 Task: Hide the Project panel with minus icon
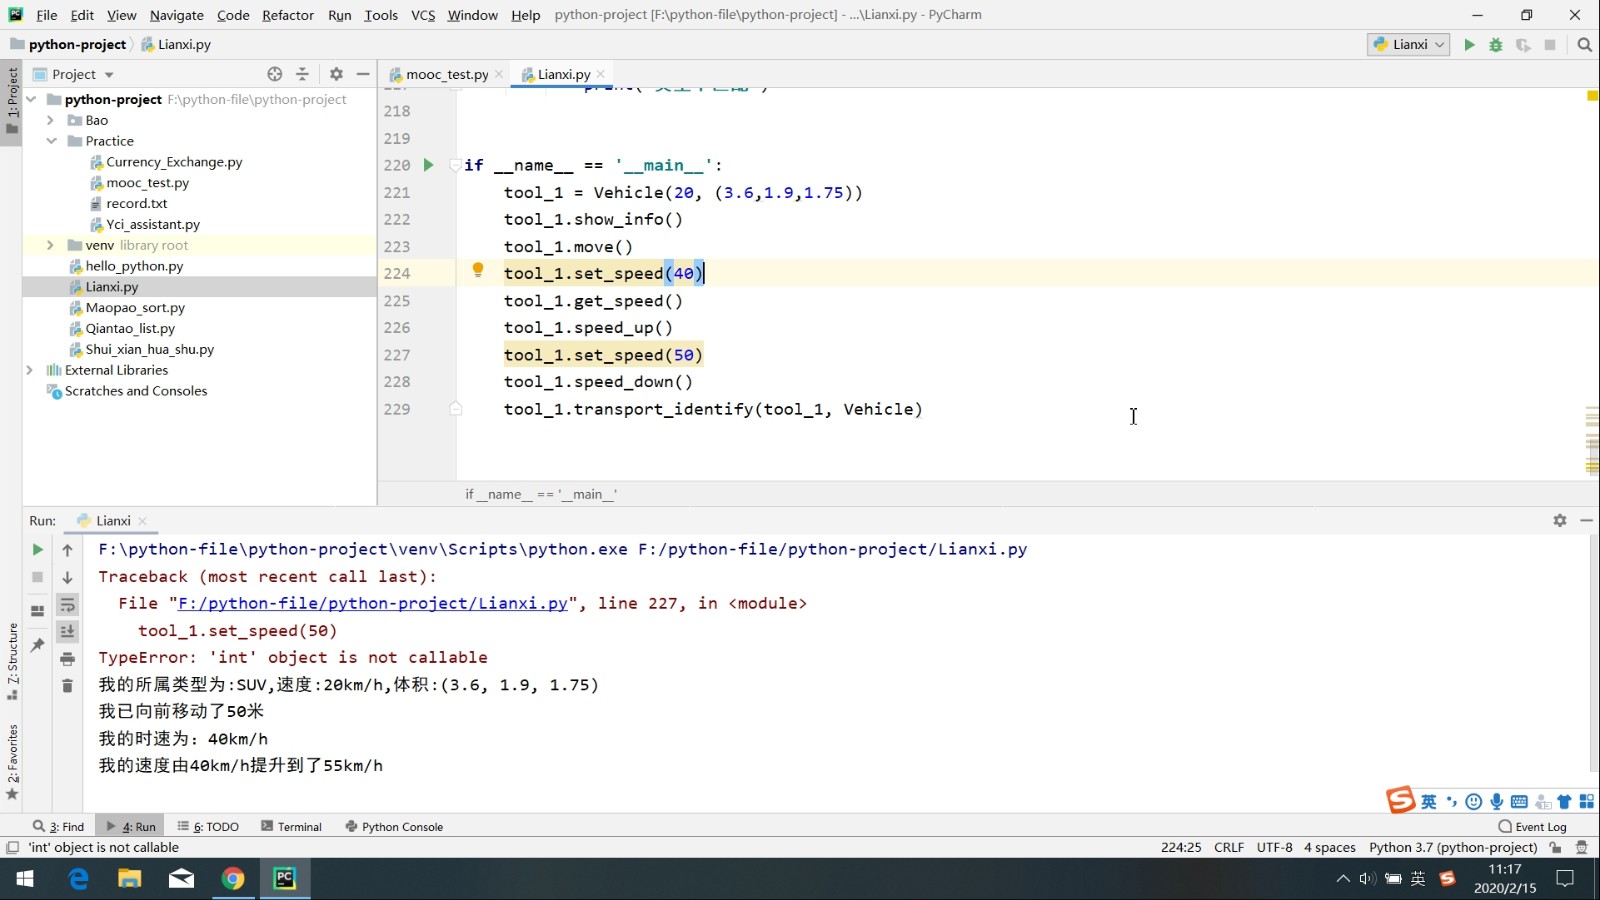coord(363,74)
